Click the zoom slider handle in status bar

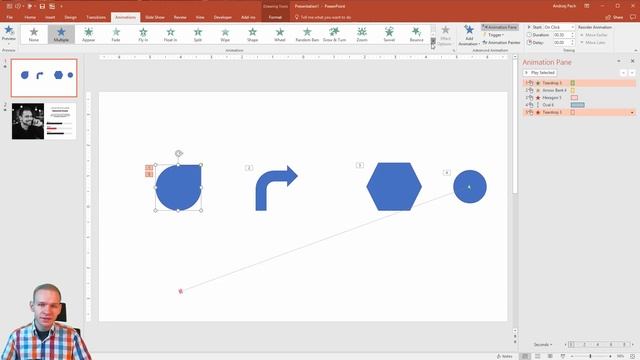pyautogui.click(x=590, y=356)
